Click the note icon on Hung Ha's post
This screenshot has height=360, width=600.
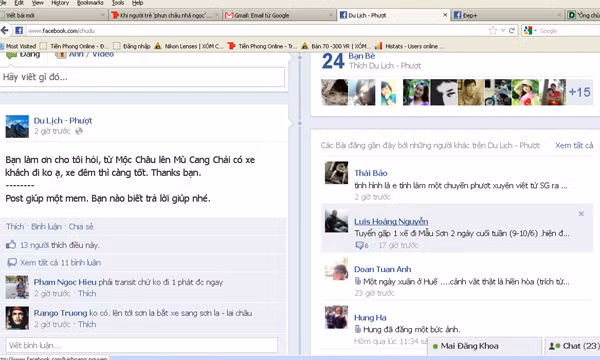358,329
